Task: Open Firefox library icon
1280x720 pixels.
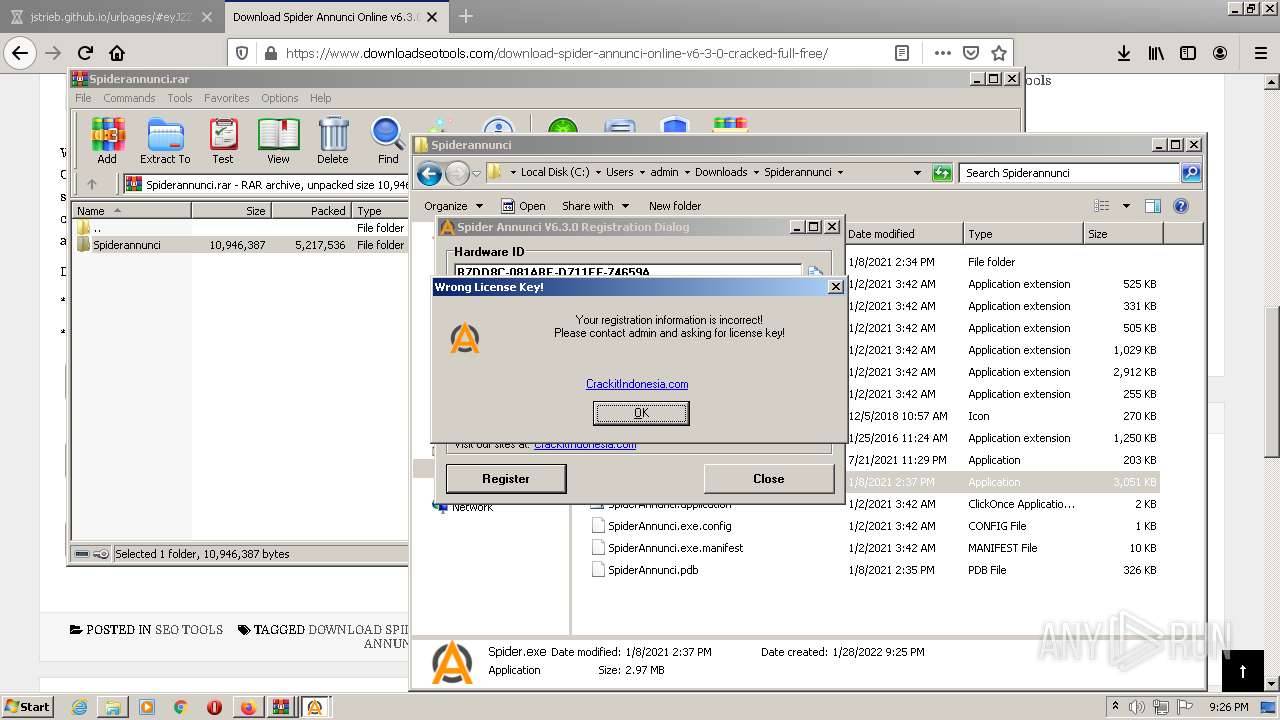Action: click(1156, 53)
